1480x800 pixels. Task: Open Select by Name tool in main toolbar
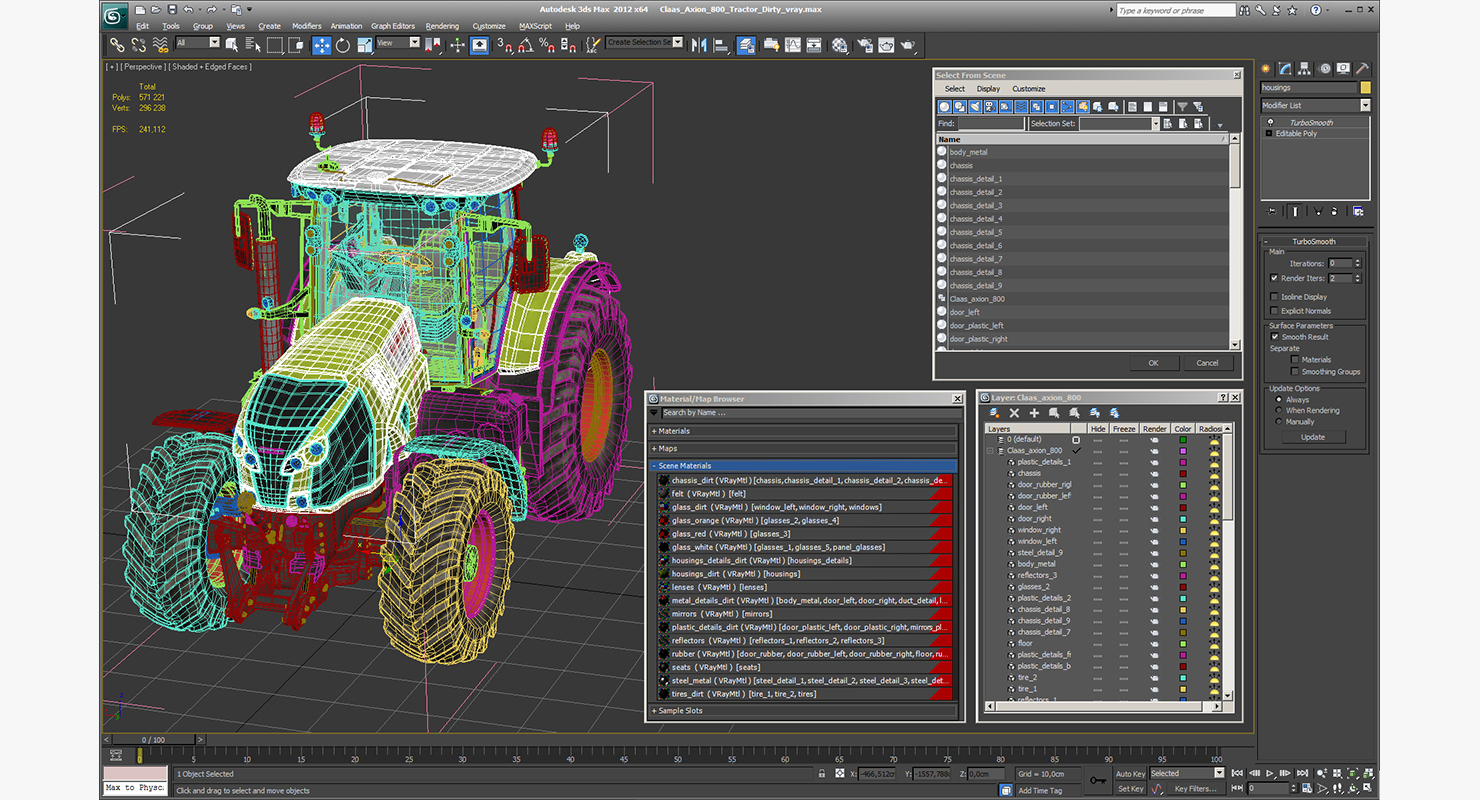coord(252,45)
